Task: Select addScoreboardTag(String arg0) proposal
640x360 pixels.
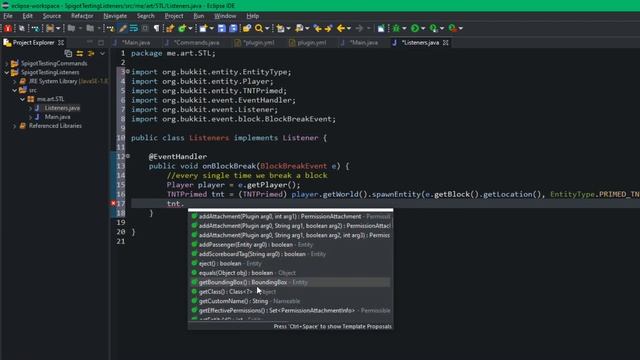Action: pos(290,254)
